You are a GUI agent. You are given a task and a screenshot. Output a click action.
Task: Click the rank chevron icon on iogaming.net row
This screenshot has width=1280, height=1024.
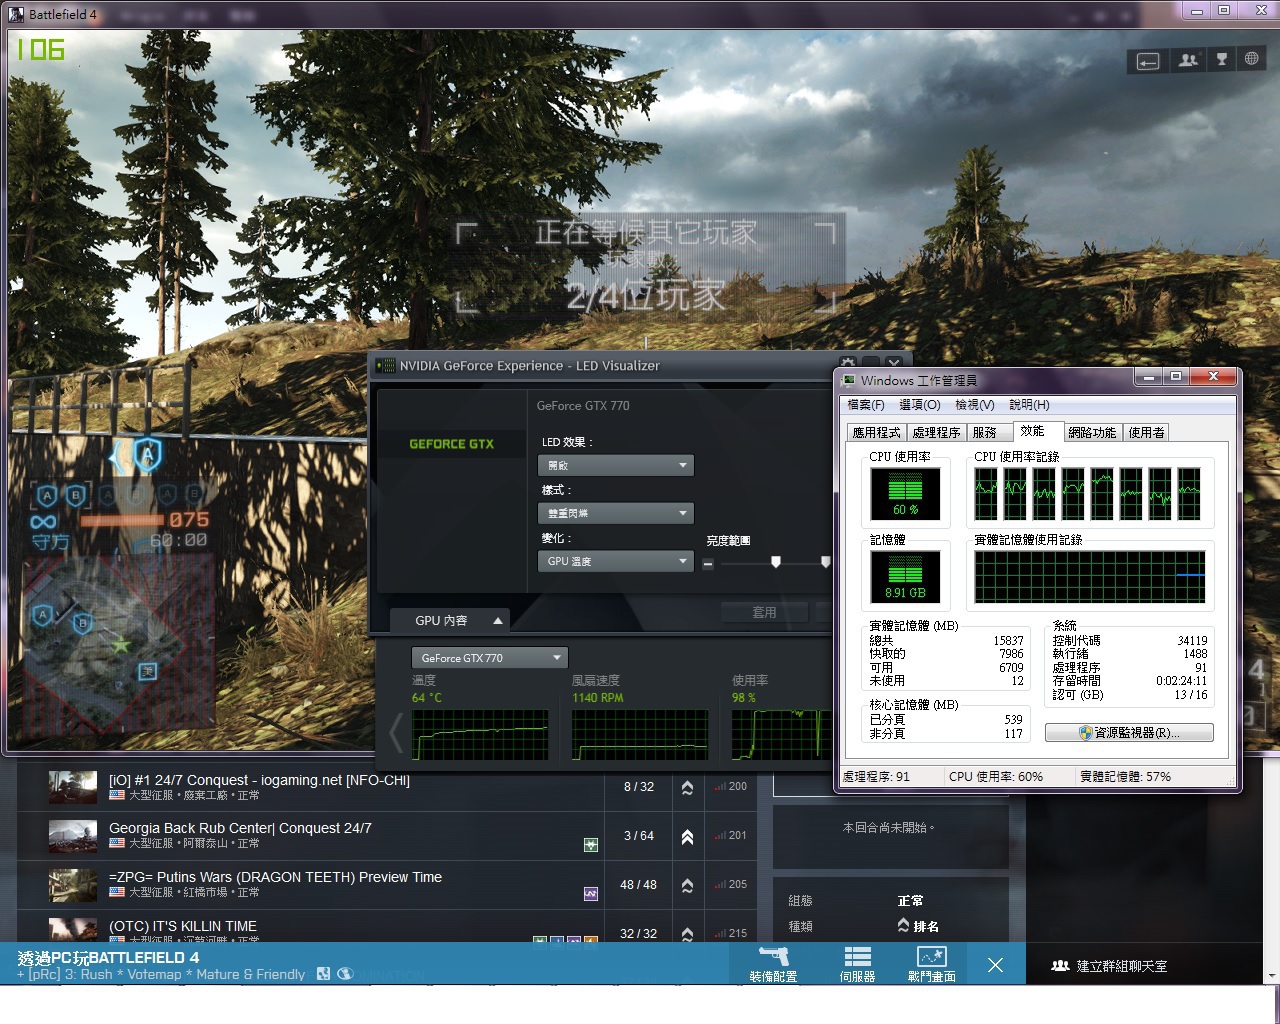687,787
